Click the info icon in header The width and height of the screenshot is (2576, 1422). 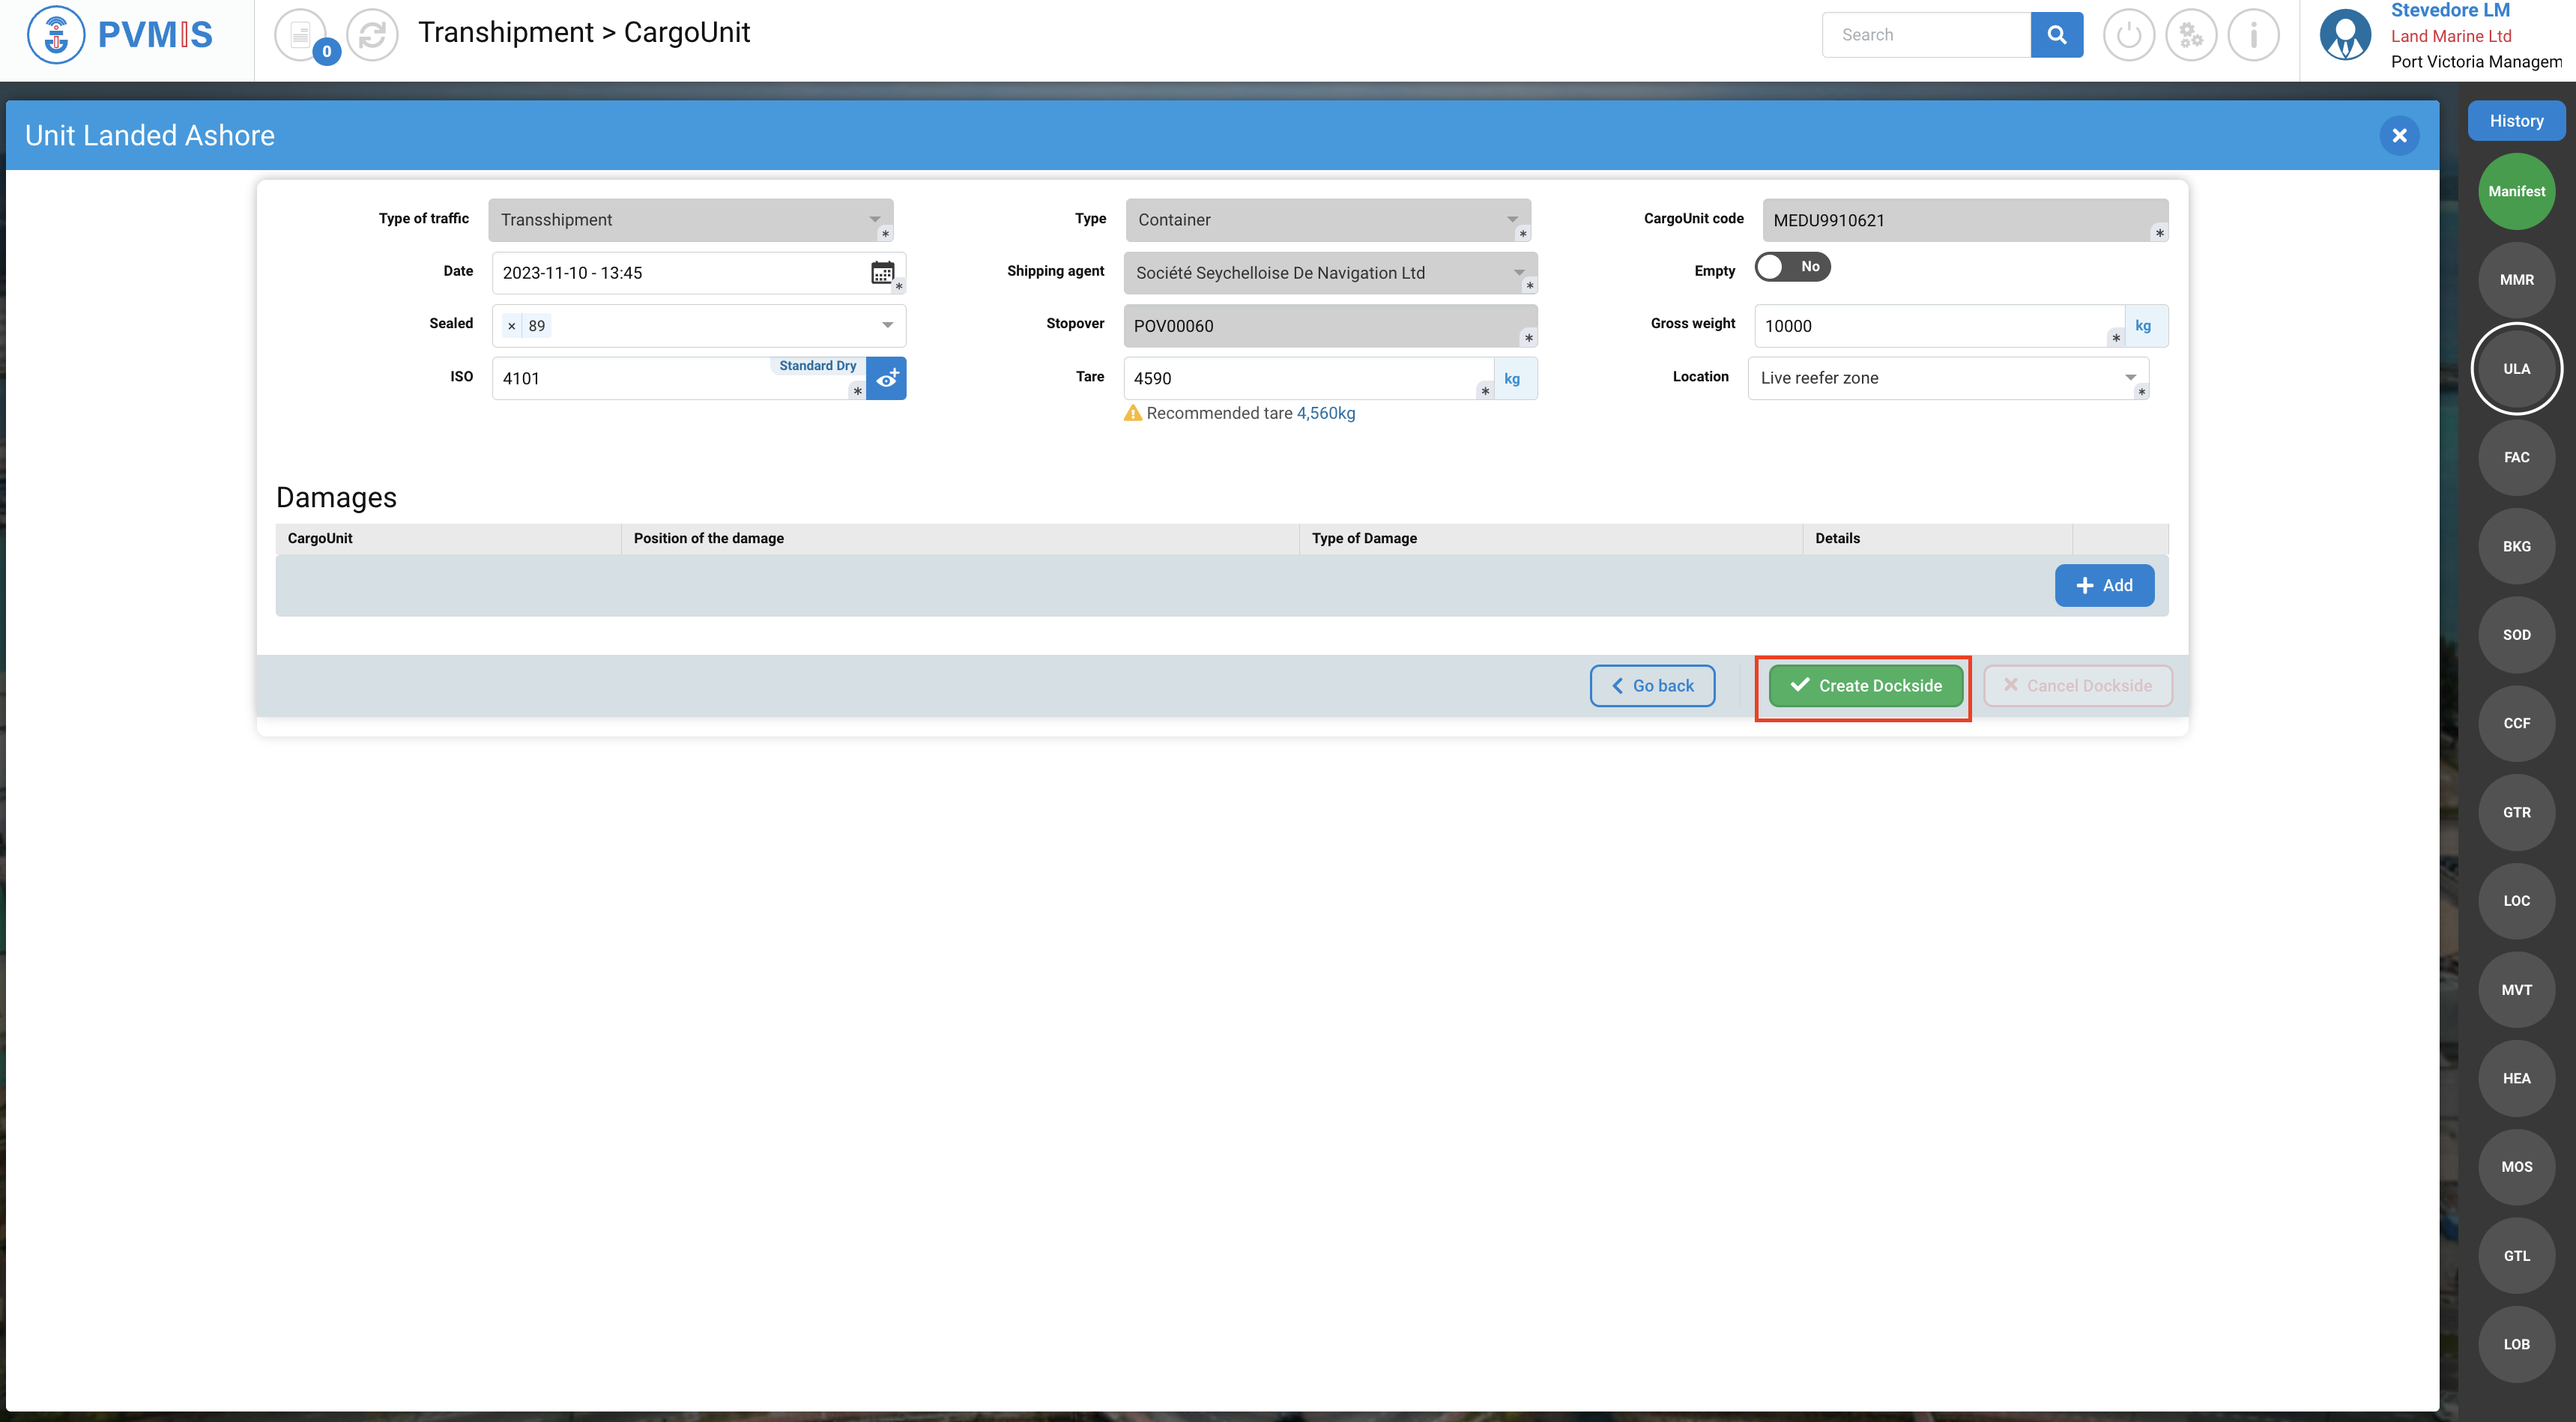pos(2253,35)
